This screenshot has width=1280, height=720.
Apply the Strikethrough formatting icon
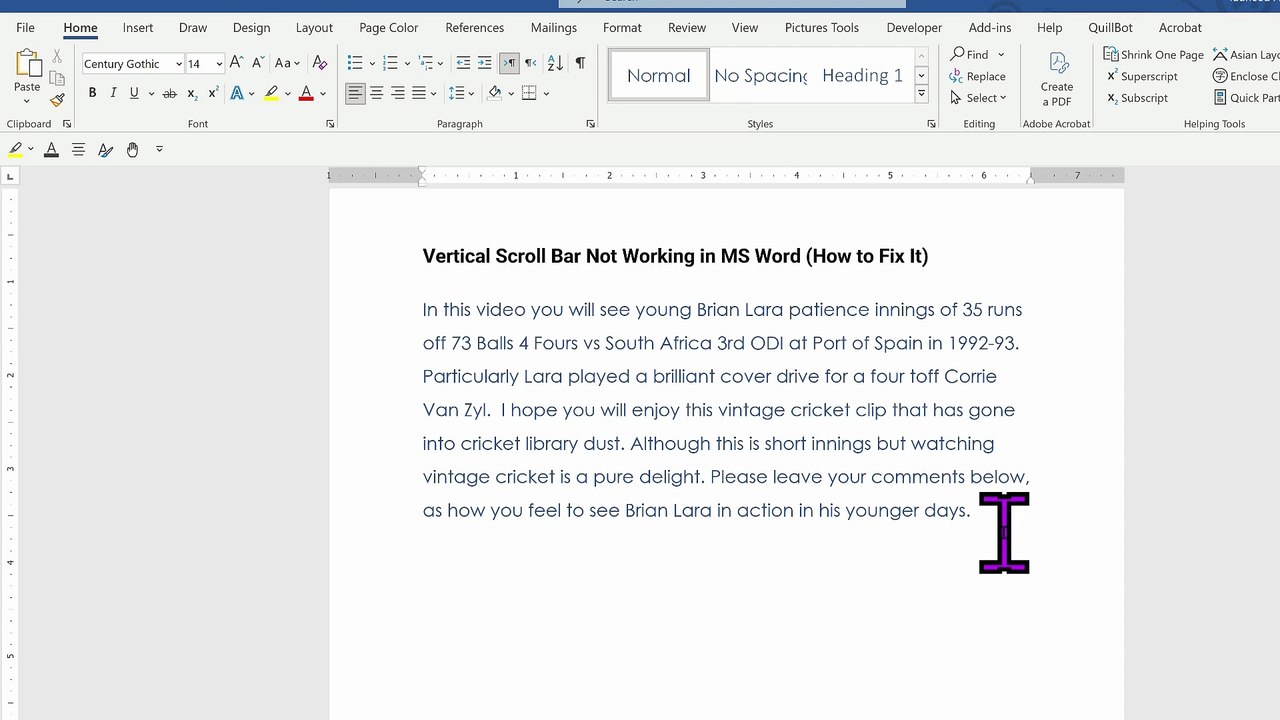pos(169,94)
